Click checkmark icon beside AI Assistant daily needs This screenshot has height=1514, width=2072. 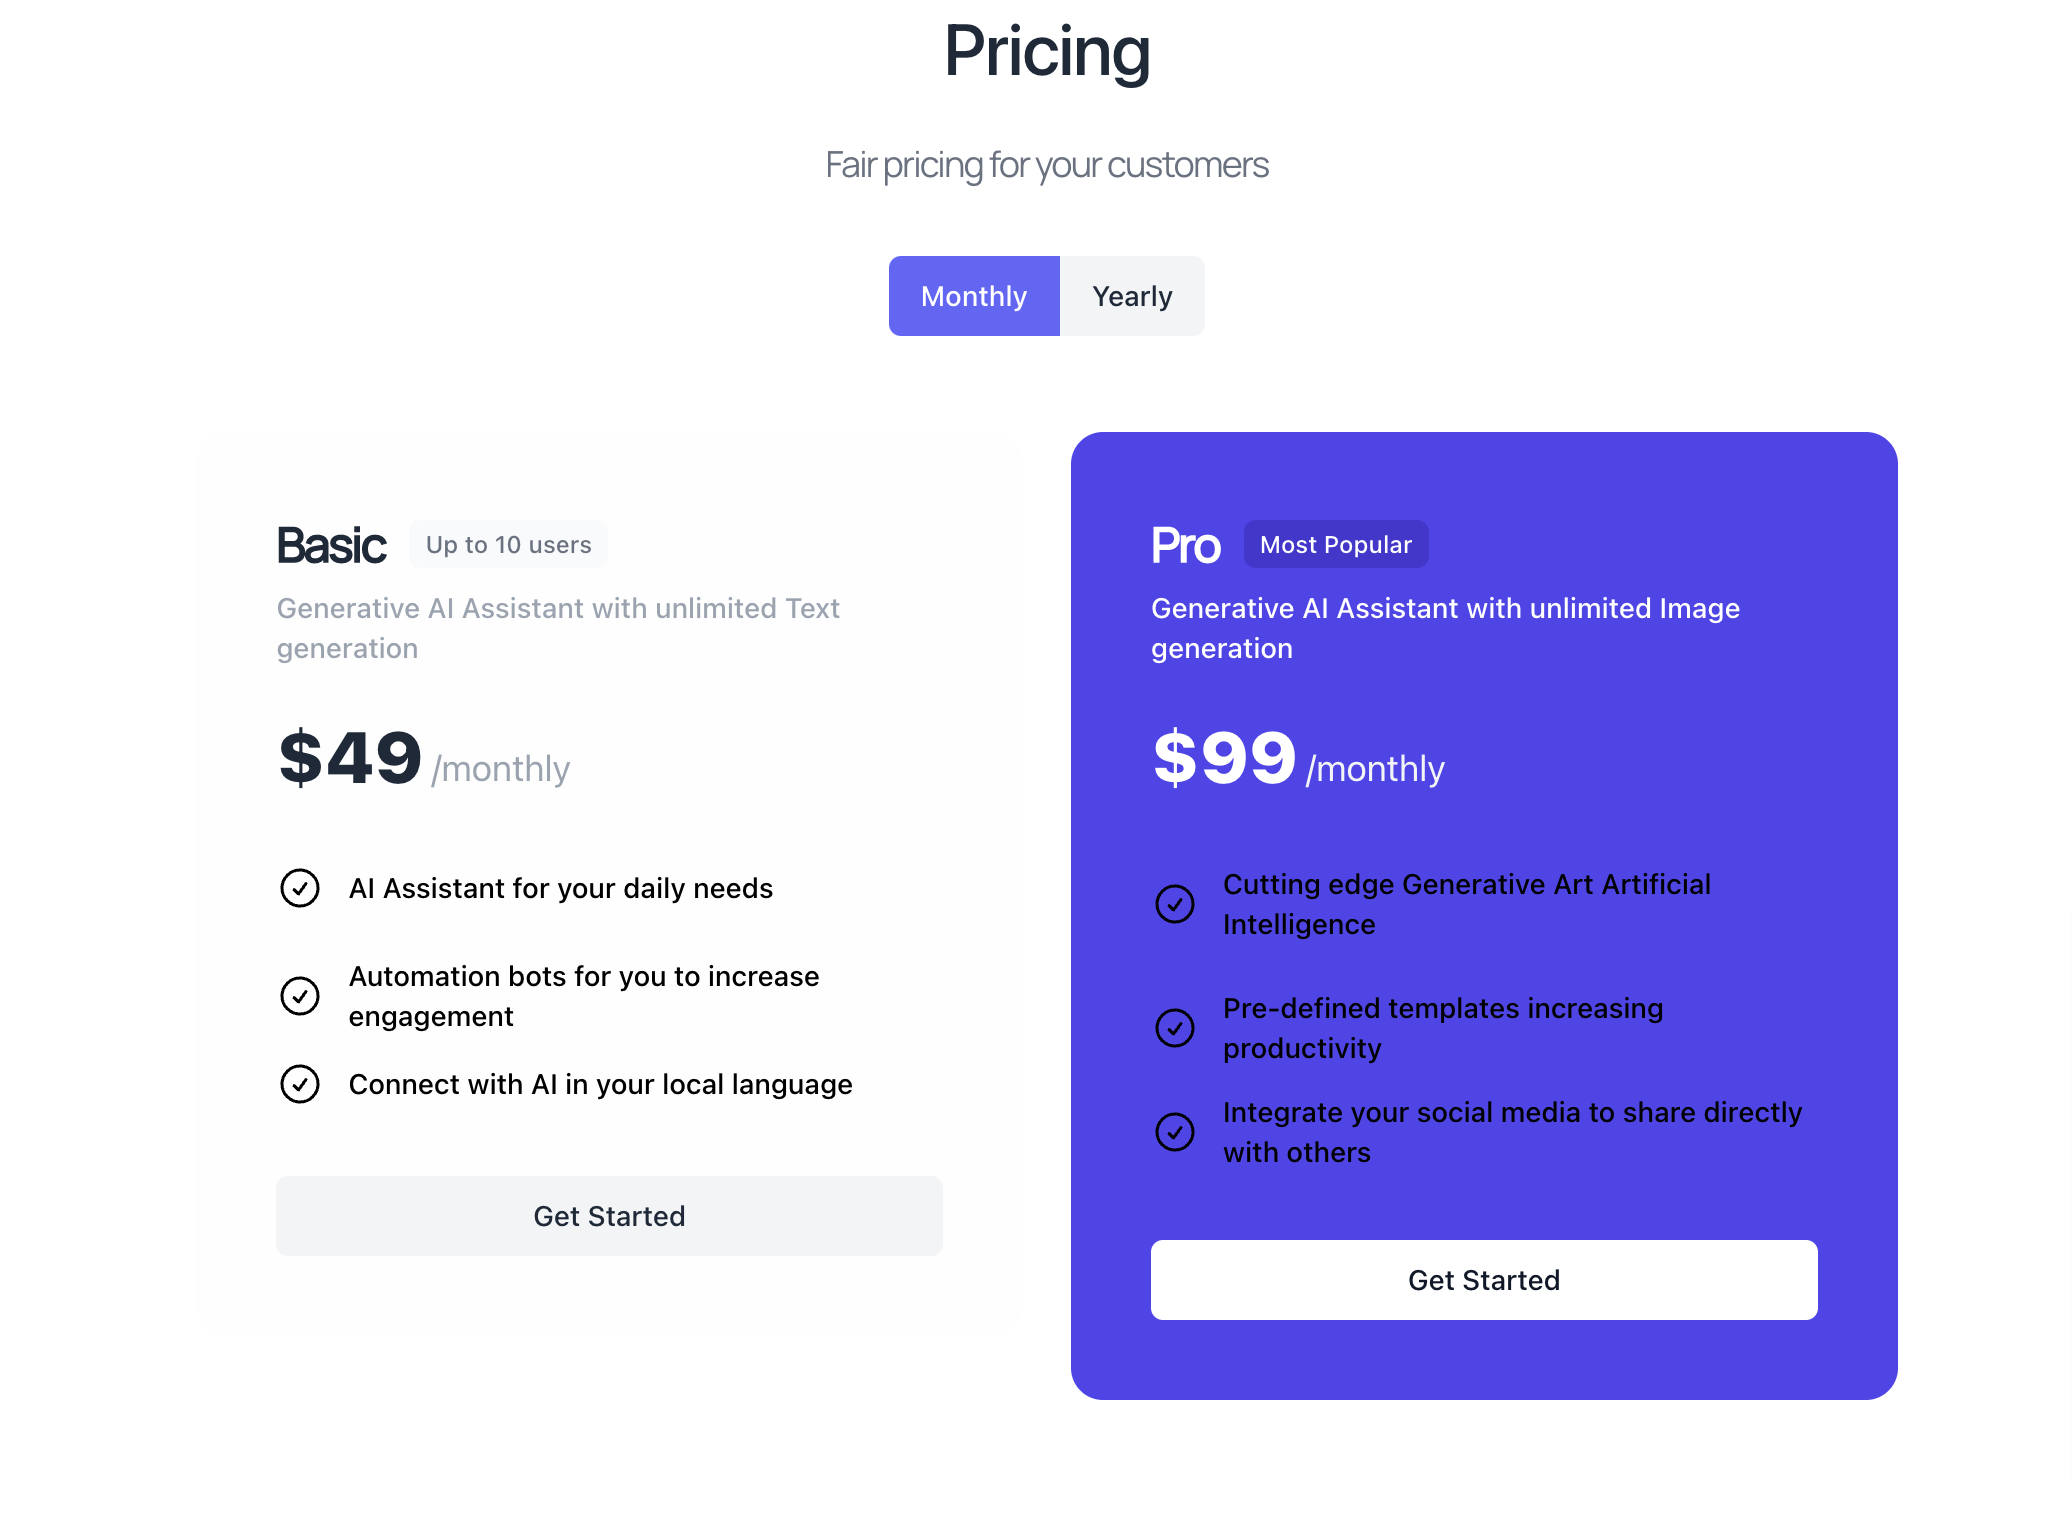300,888
